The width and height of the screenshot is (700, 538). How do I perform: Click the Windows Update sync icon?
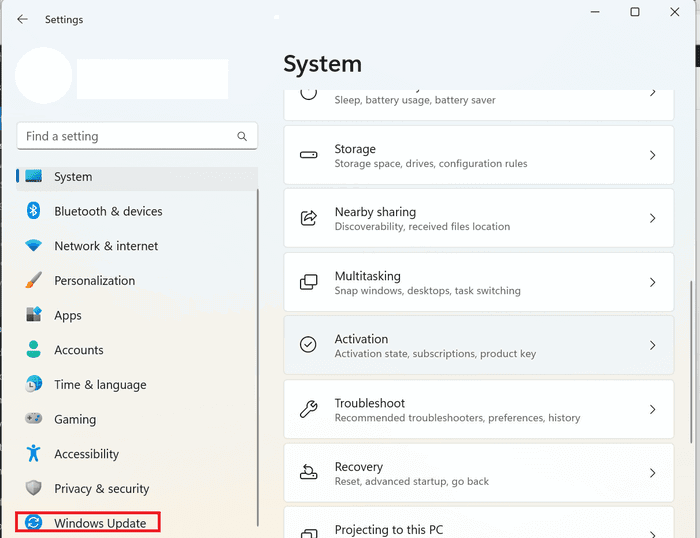pyautogui.click(x=33, y=522)
